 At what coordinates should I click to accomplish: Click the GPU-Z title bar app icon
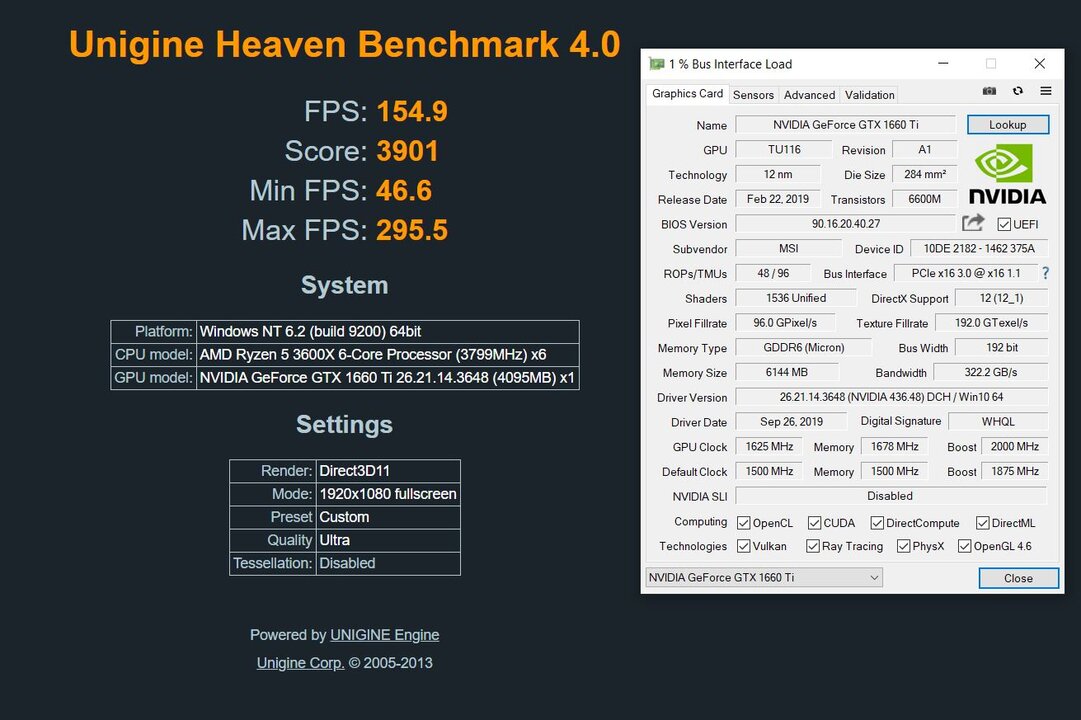(656, 64)
